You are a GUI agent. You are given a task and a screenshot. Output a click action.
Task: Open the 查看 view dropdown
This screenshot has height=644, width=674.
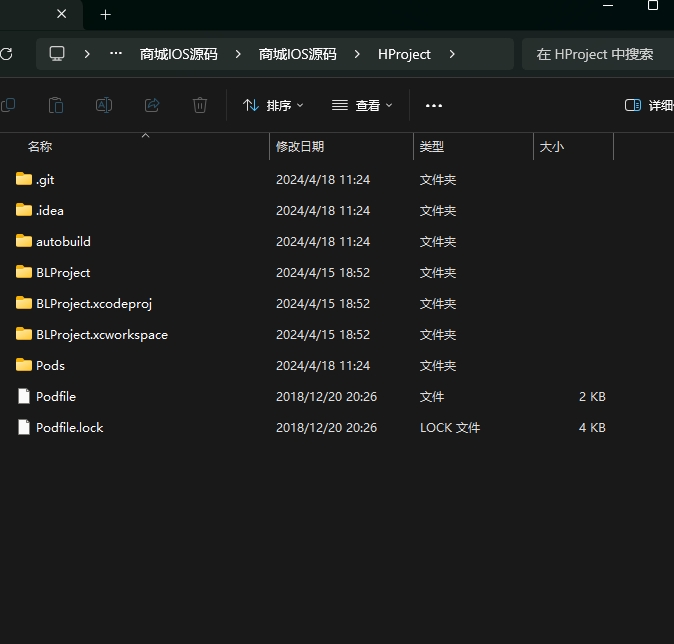click(362, 105)
